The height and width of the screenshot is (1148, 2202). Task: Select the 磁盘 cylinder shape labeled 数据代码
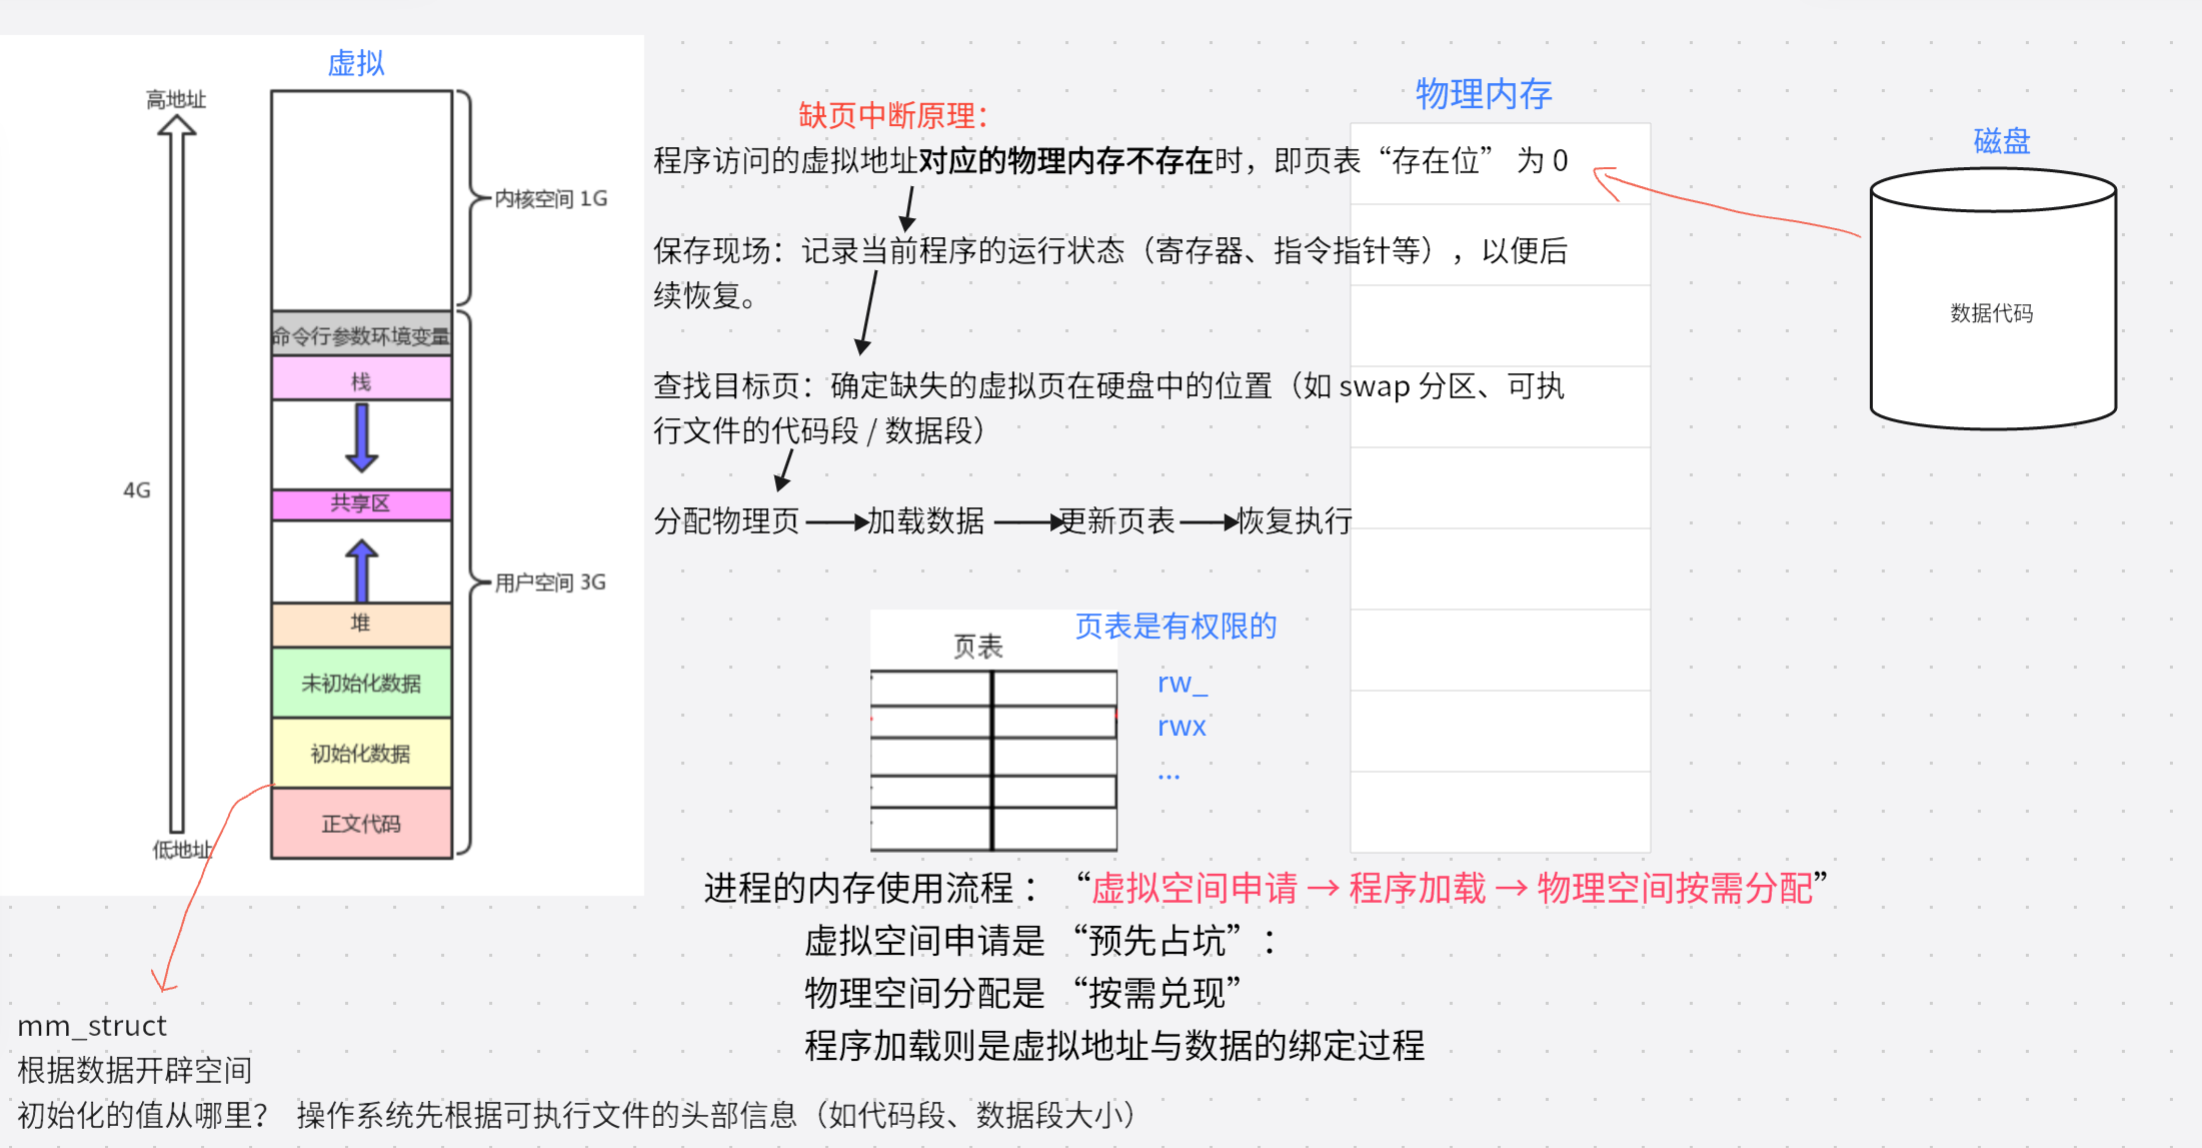pyautogui.click(x=1992, y=300)
